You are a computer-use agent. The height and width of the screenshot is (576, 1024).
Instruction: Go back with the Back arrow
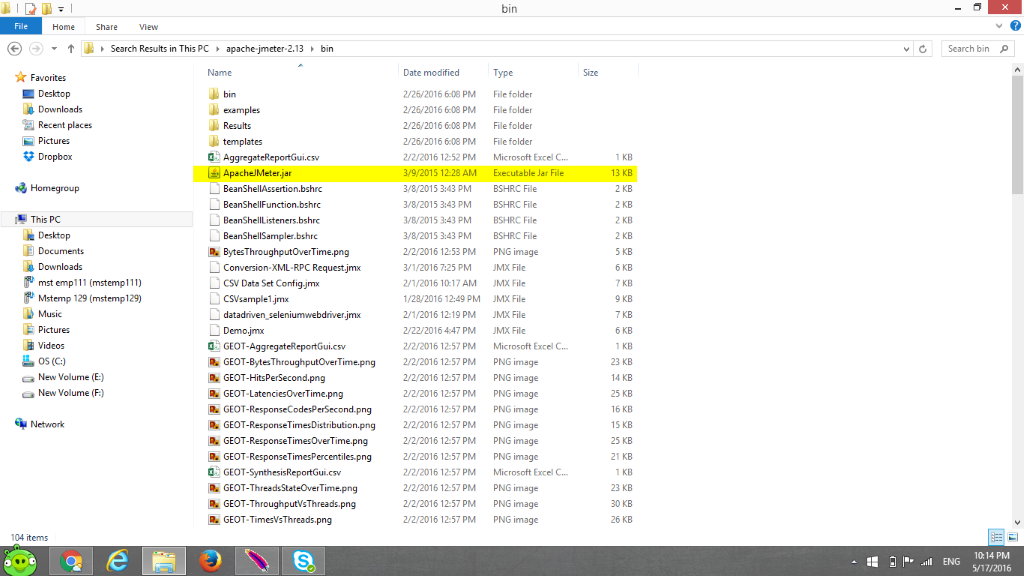point(14,48)
